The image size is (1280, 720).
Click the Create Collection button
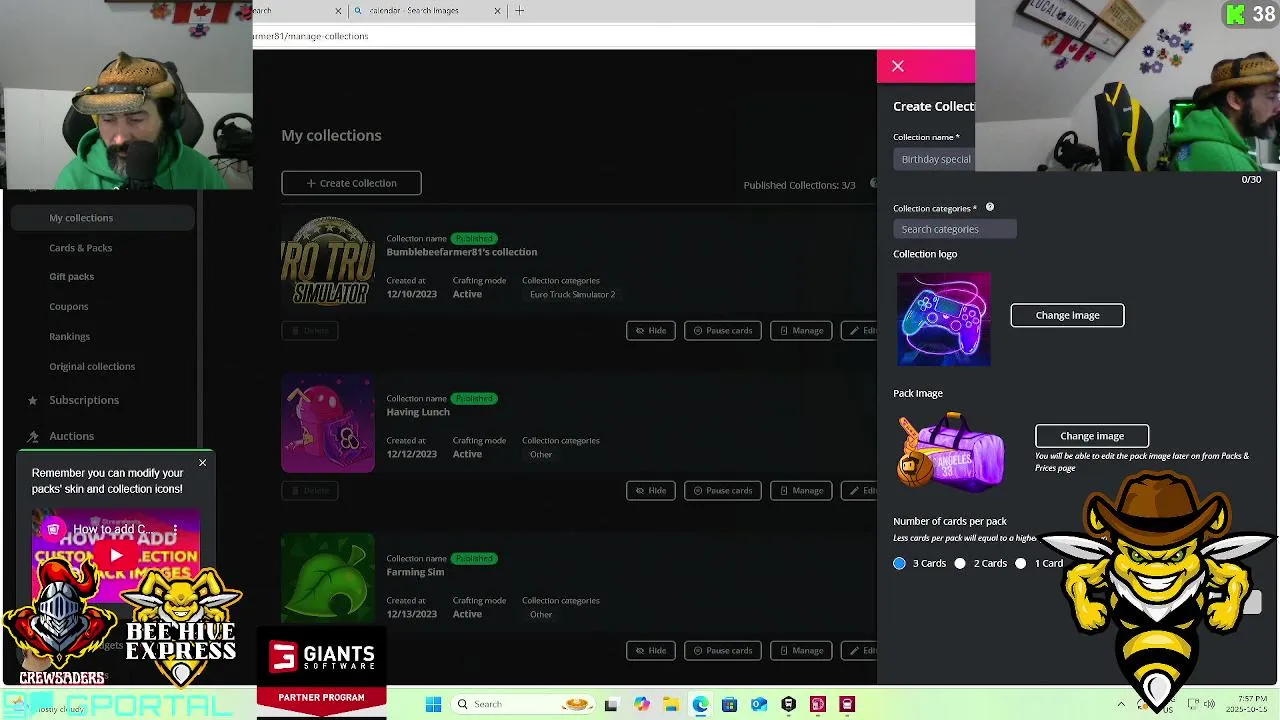pyautogui.click(x=351, y=183)
